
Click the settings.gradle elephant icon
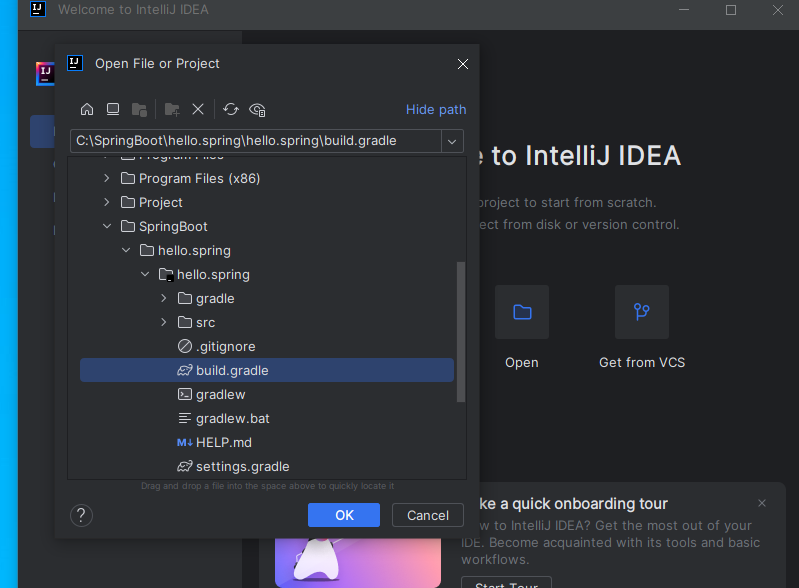(184, 466)
